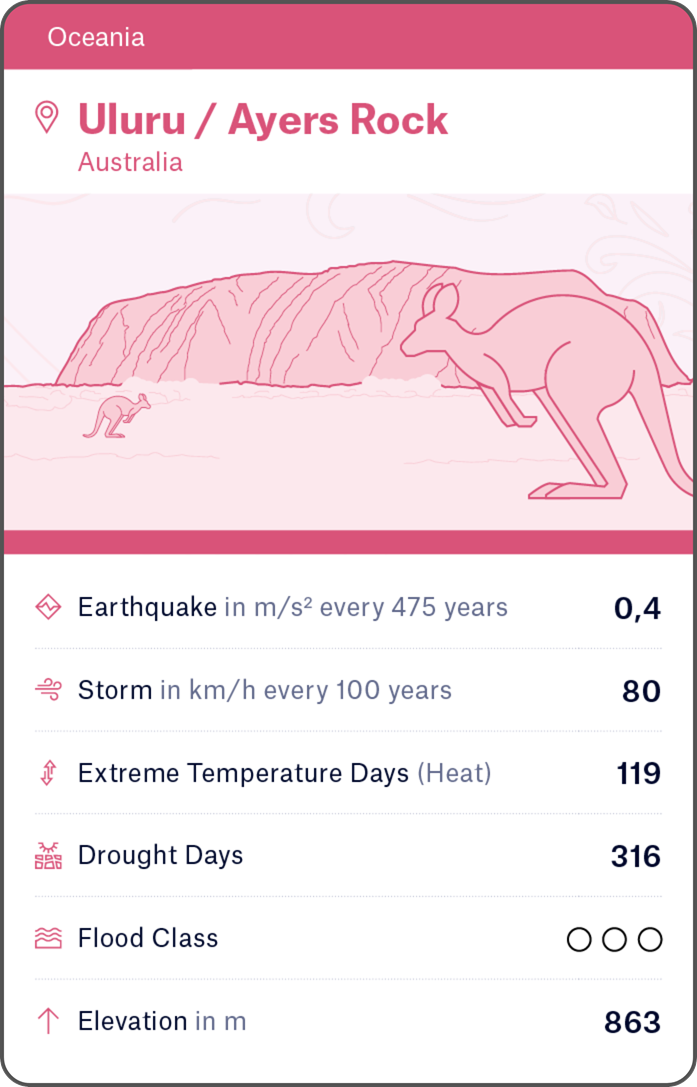Click the Uluru / Ayers Rock title
697x1087 pixels.
pos(263,120)
